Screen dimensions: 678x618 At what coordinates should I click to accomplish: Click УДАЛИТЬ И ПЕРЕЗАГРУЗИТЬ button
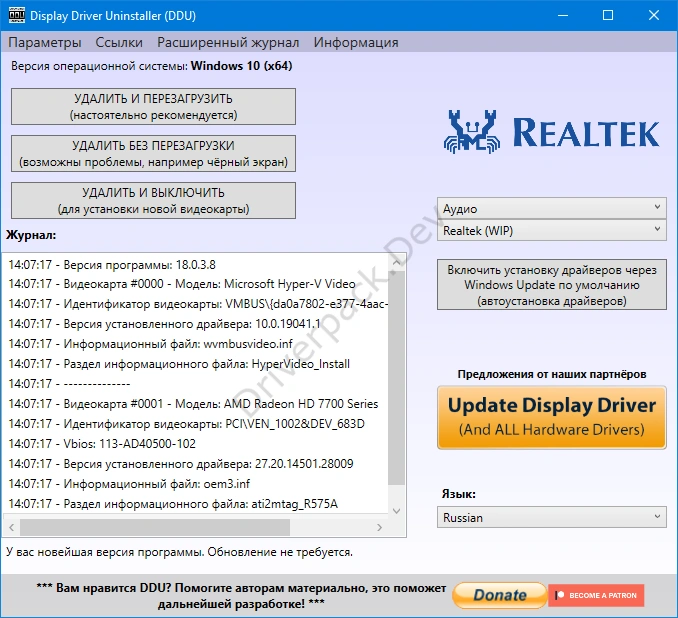[x=154, y=106]
